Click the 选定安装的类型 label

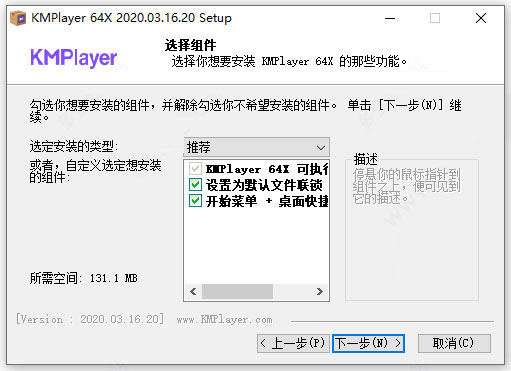(74, 146)
